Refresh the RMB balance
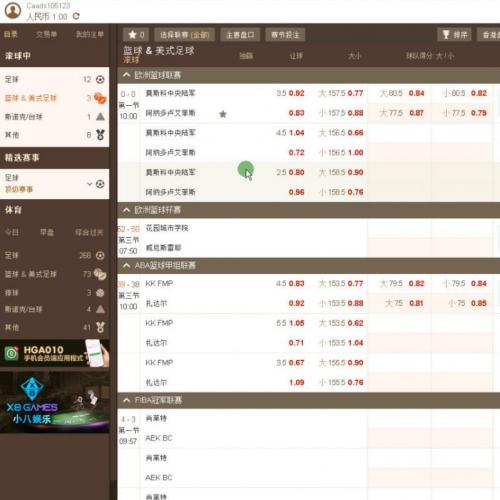Viewport: 500px width, 500px height. pos(76,16)
